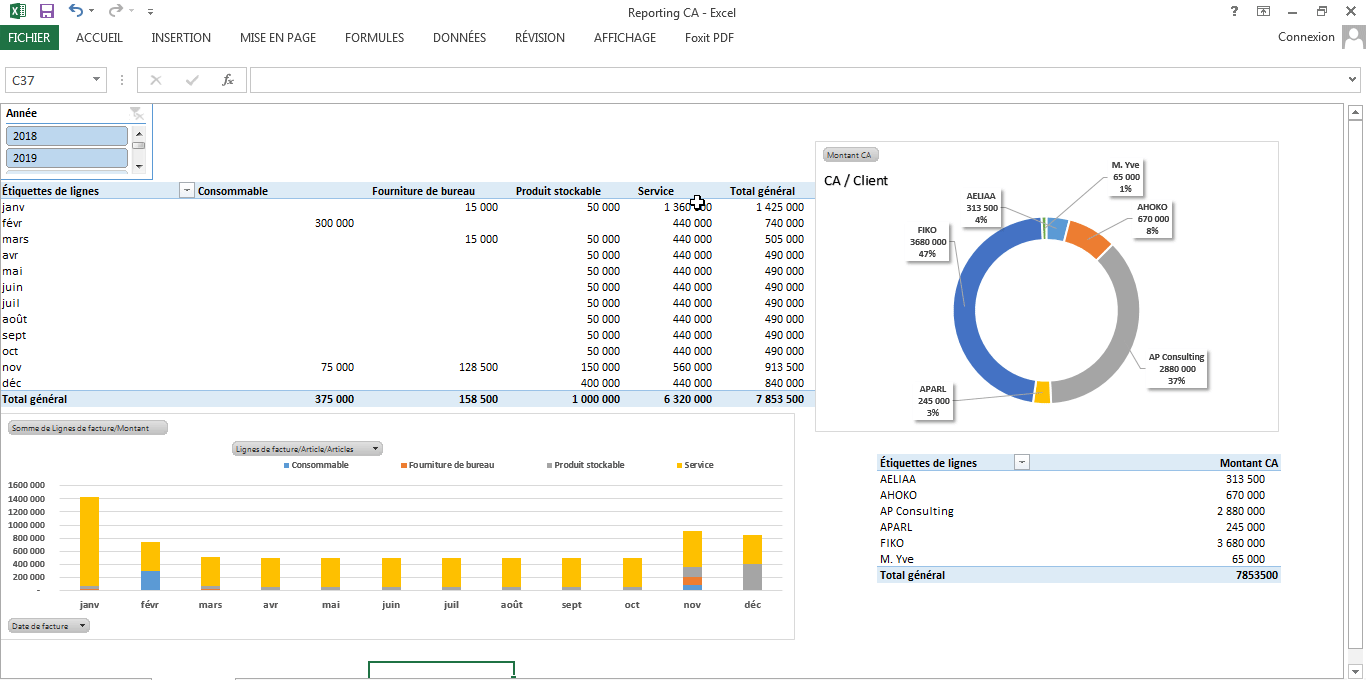Click the user account avatar icon
The height and width of the screenshot is (680, 1366).
pyautogui.click(x=1353, y=38)
